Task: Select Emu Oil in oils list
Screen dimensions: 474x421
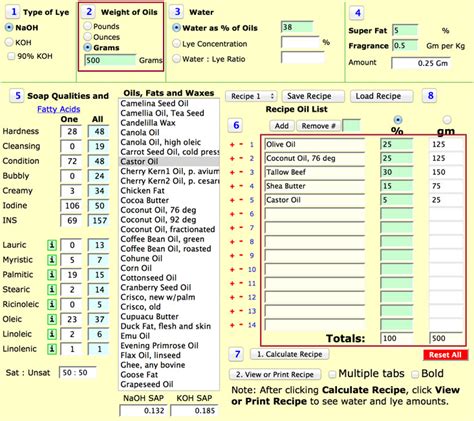Action: pyautogui.click(x=169, y=336)
